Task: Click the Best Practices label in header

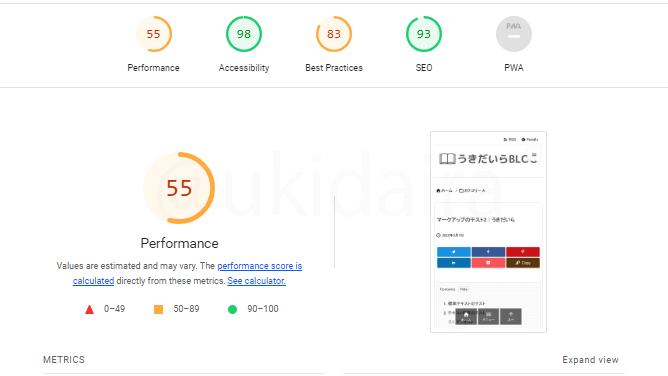Action: [334, 68]
